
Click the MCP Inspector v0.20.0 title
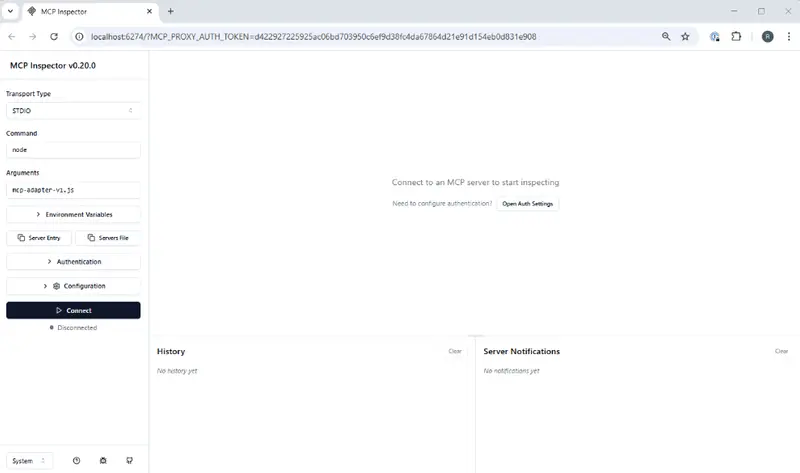click(x=53, y=66)
